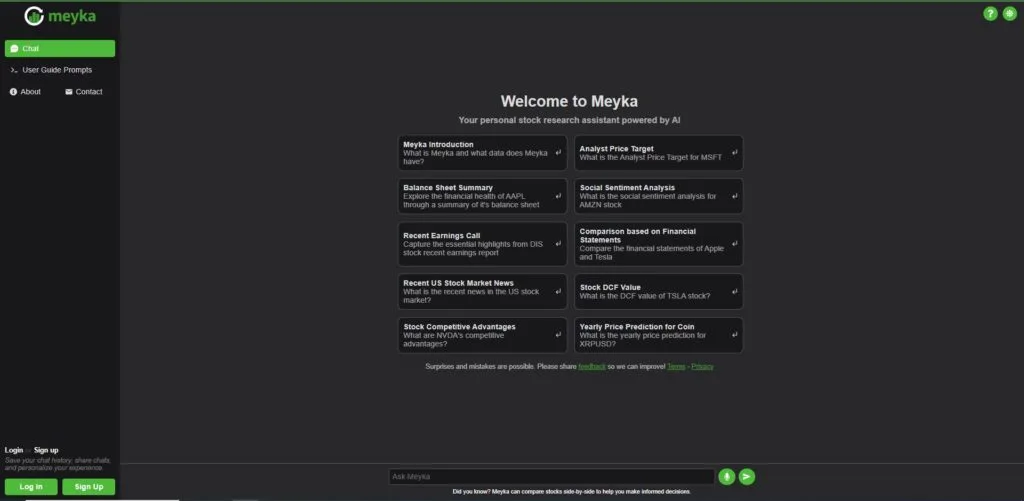This screenshot has height=501, width=1024.
Task: Select the Meyka Introduction prompt card
Action: 483,153
